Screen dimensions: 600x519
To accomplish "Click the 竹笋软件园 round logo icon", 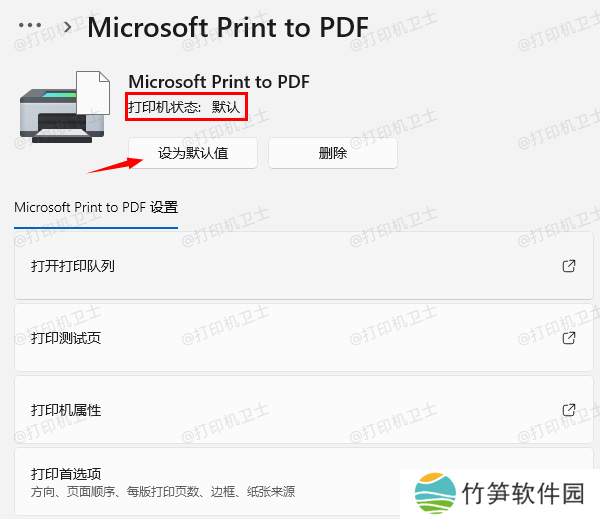I will pos(435,493).
